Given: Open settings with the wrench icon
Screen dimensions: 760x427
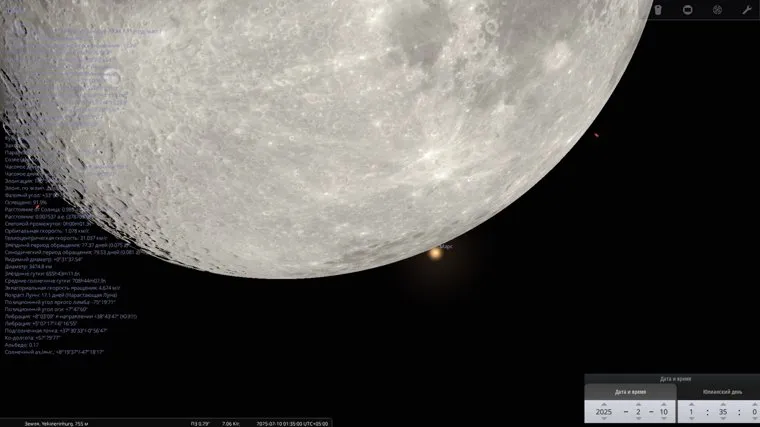Looking at the screenshot, I should 746,10.
